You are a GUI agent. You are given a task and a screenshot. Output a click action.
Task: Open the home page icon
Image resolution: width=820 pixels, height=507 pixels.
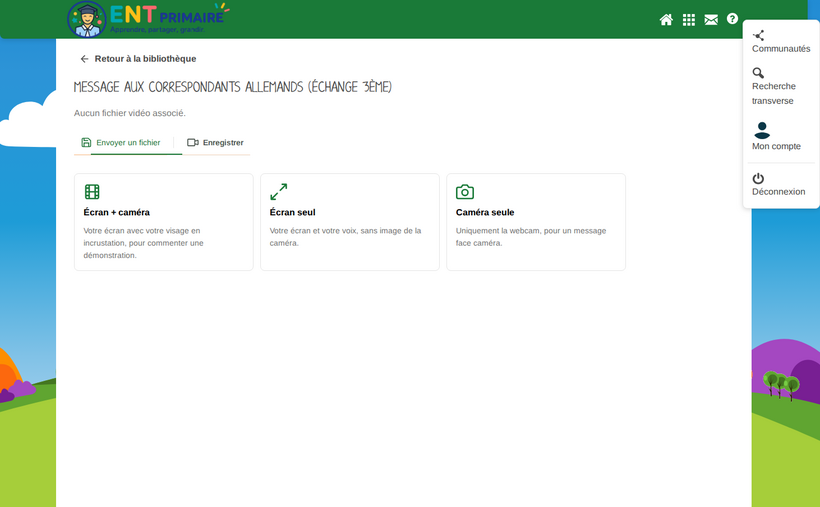666,20
